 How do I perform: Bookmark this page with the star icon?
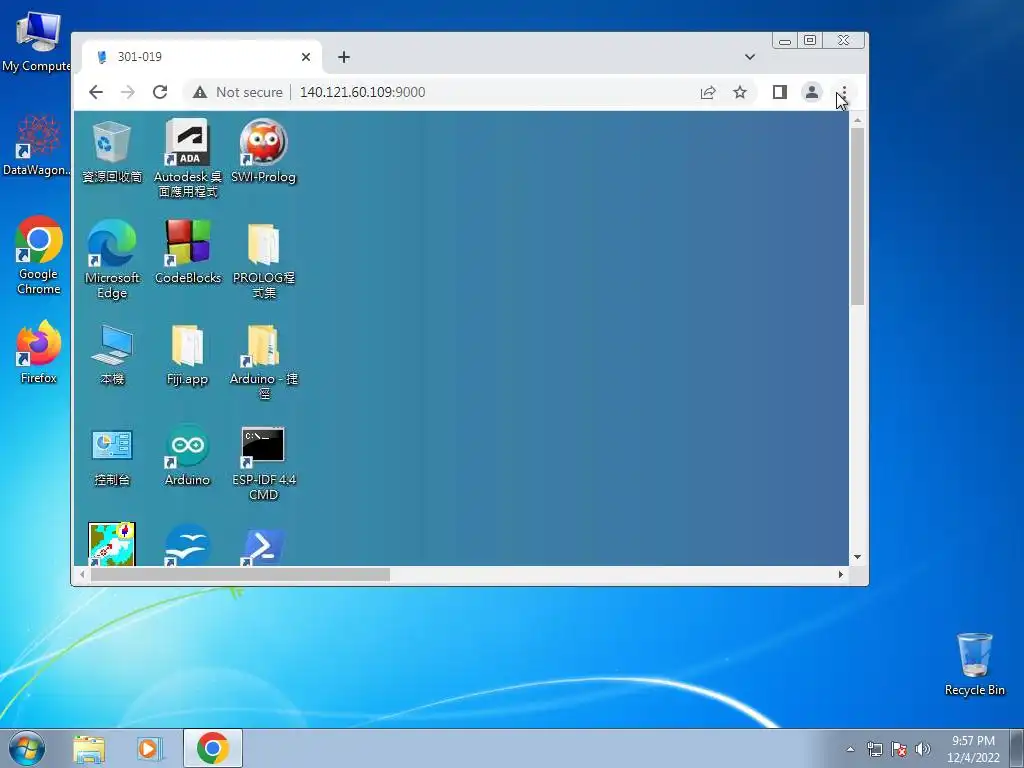(x=740, y=92)
